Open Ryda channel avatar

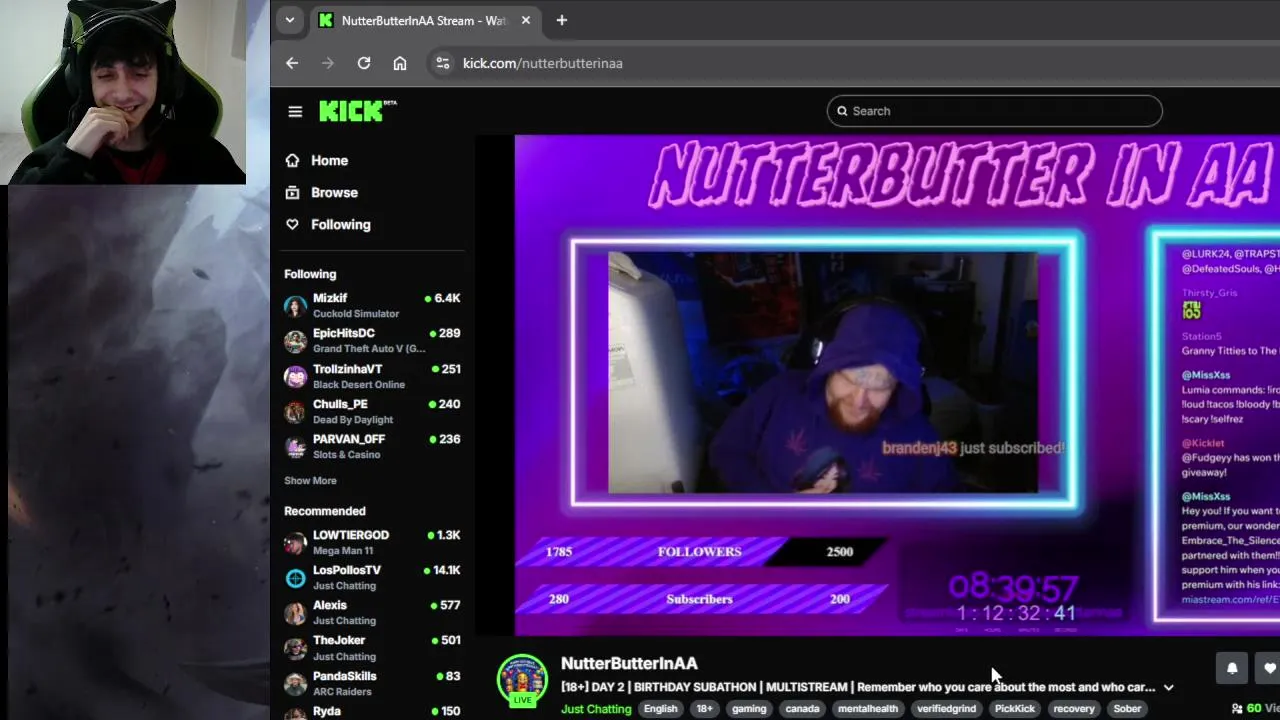click(295, 714)
